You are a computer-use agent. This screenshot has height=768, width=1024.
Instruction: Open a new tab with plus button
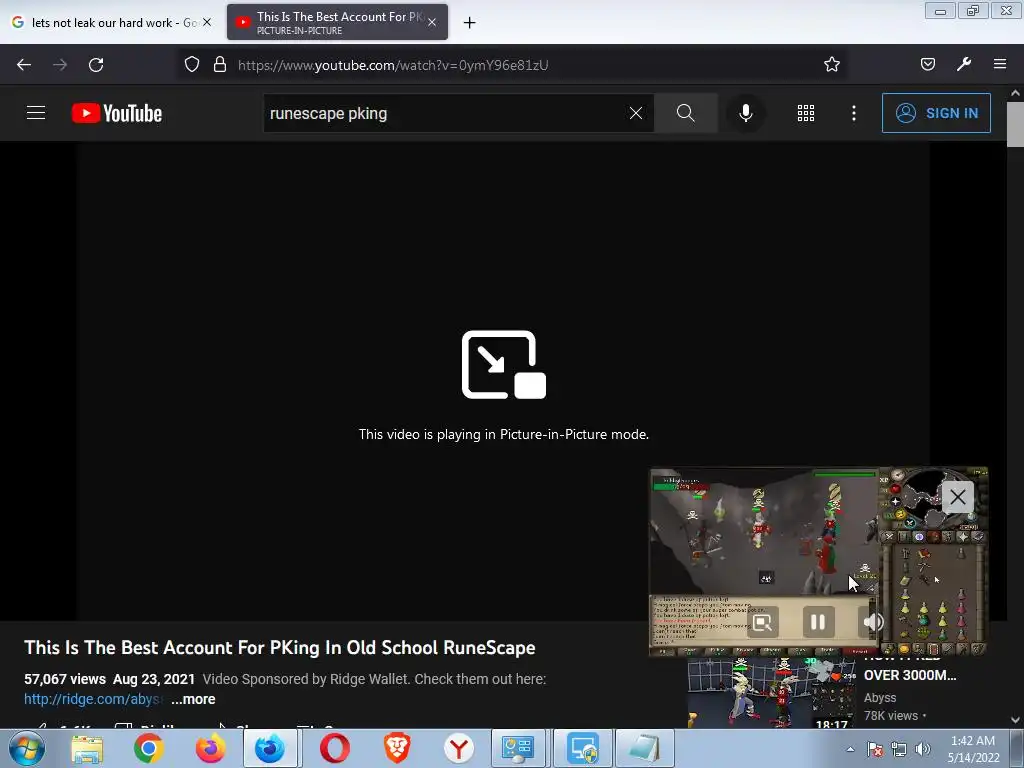(x=469, y=23)
